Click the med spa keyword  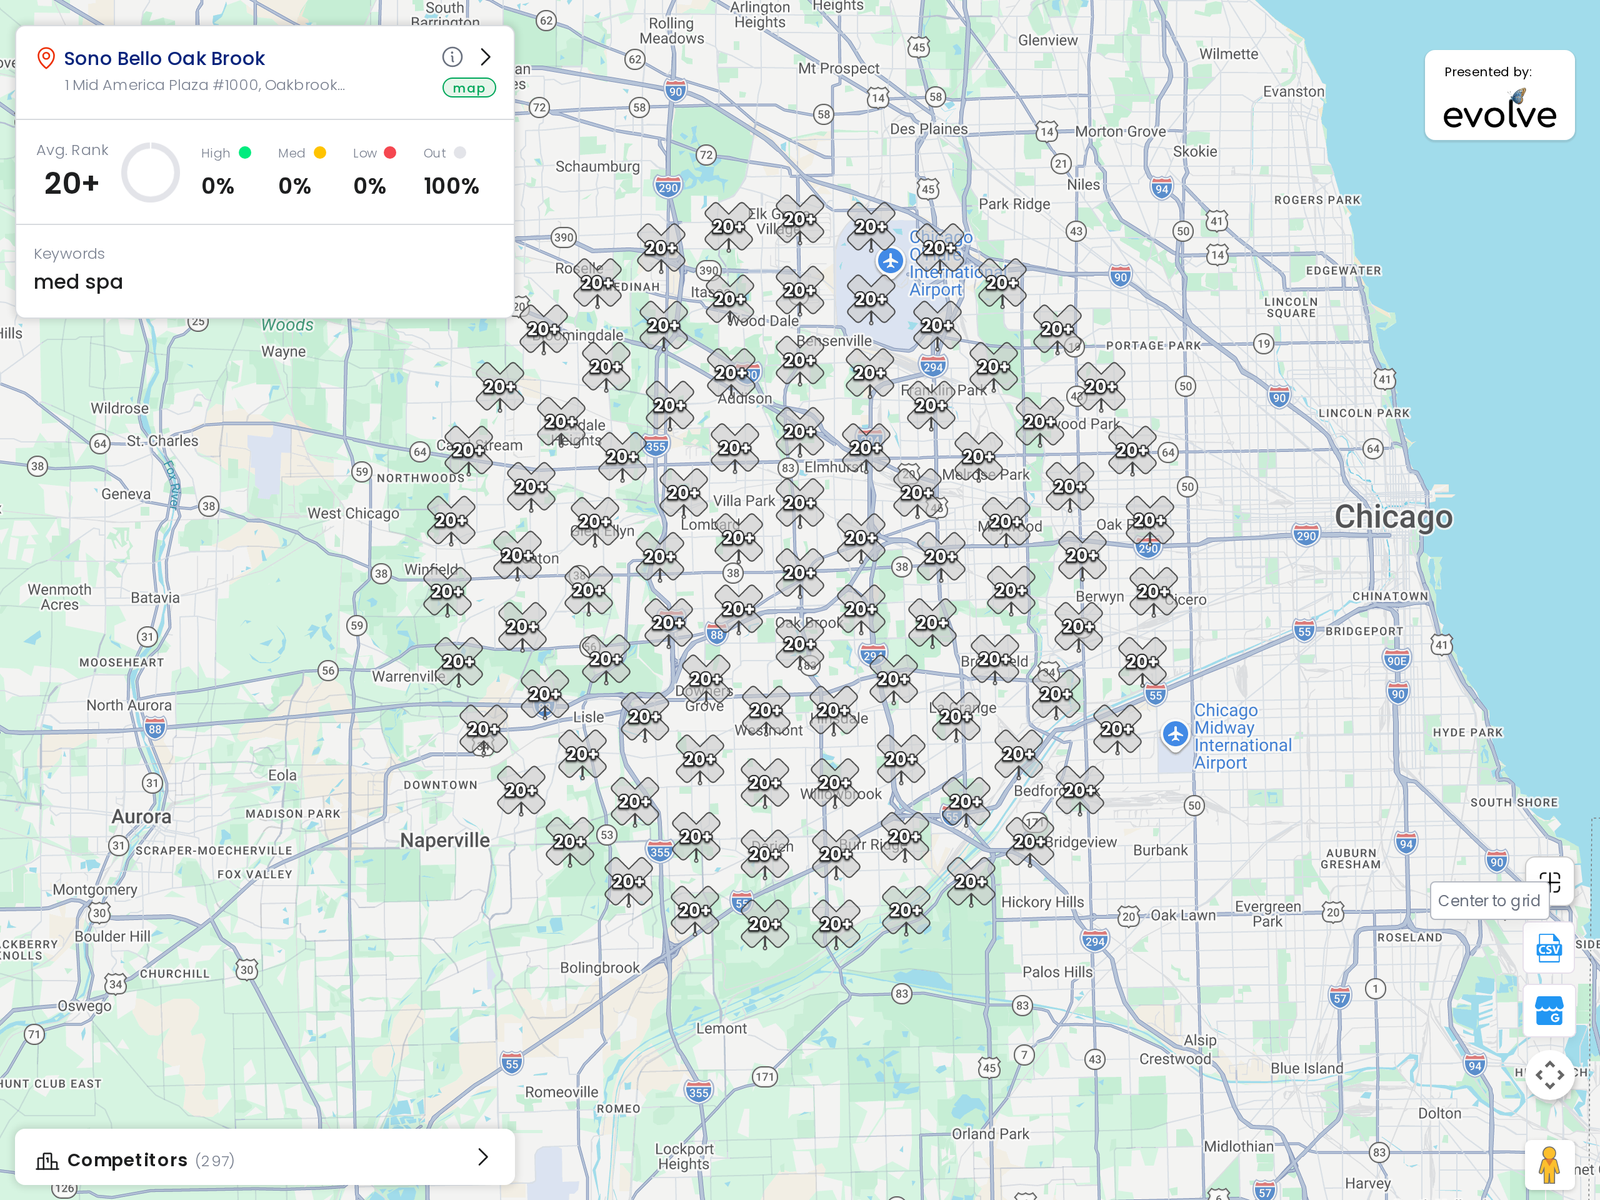[x=78, y=282]
